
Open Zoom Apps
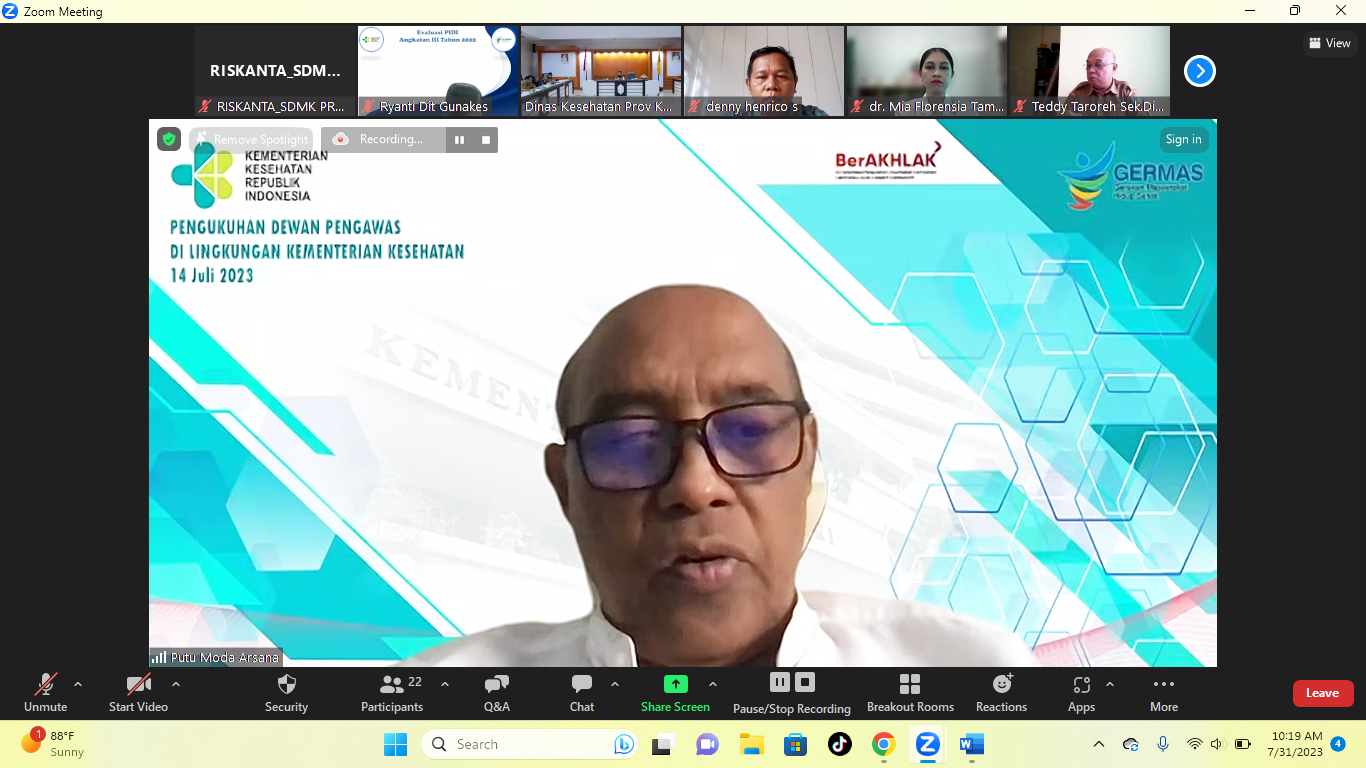pos(1081,693)
